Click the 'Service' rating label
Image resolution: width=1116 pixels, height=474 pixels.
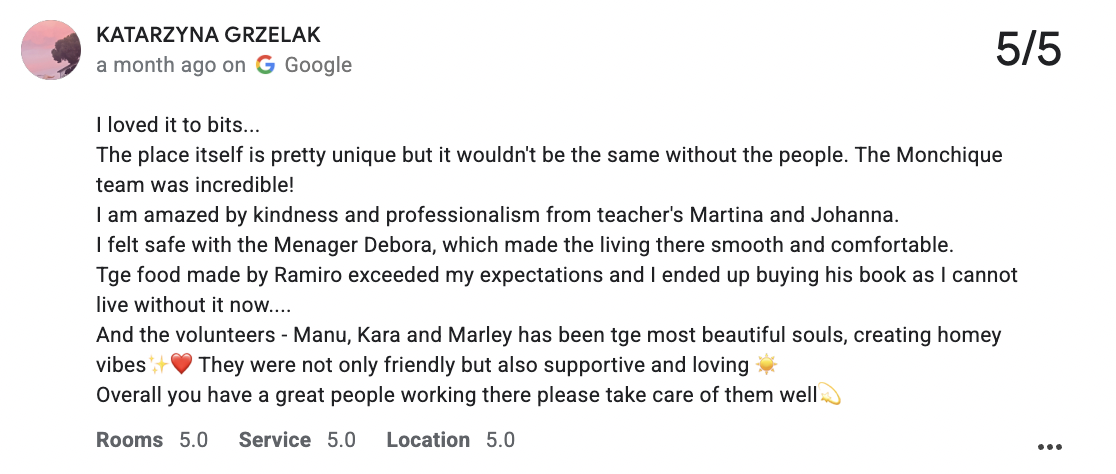click(275, 440)
